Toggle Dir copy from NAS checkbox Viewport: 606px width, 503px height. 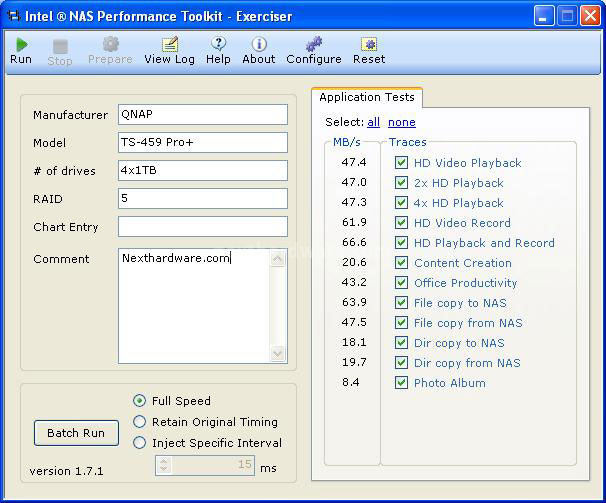click(401, 363)
